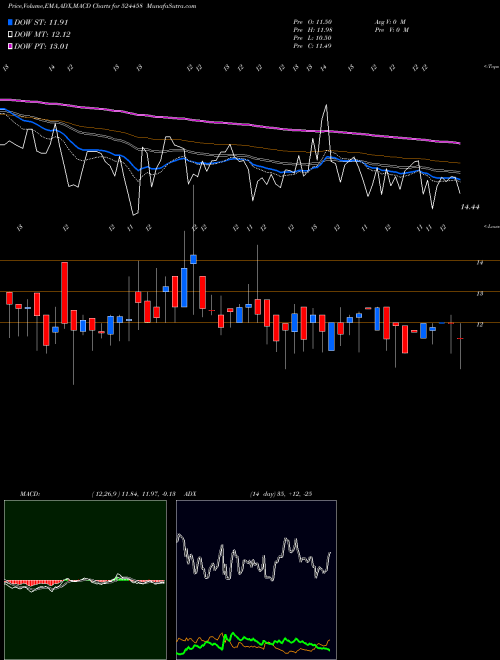This screenshot has height=660, width=500.
Task: Open the green MACD indicator chart
Action: (x=85, y=580)
